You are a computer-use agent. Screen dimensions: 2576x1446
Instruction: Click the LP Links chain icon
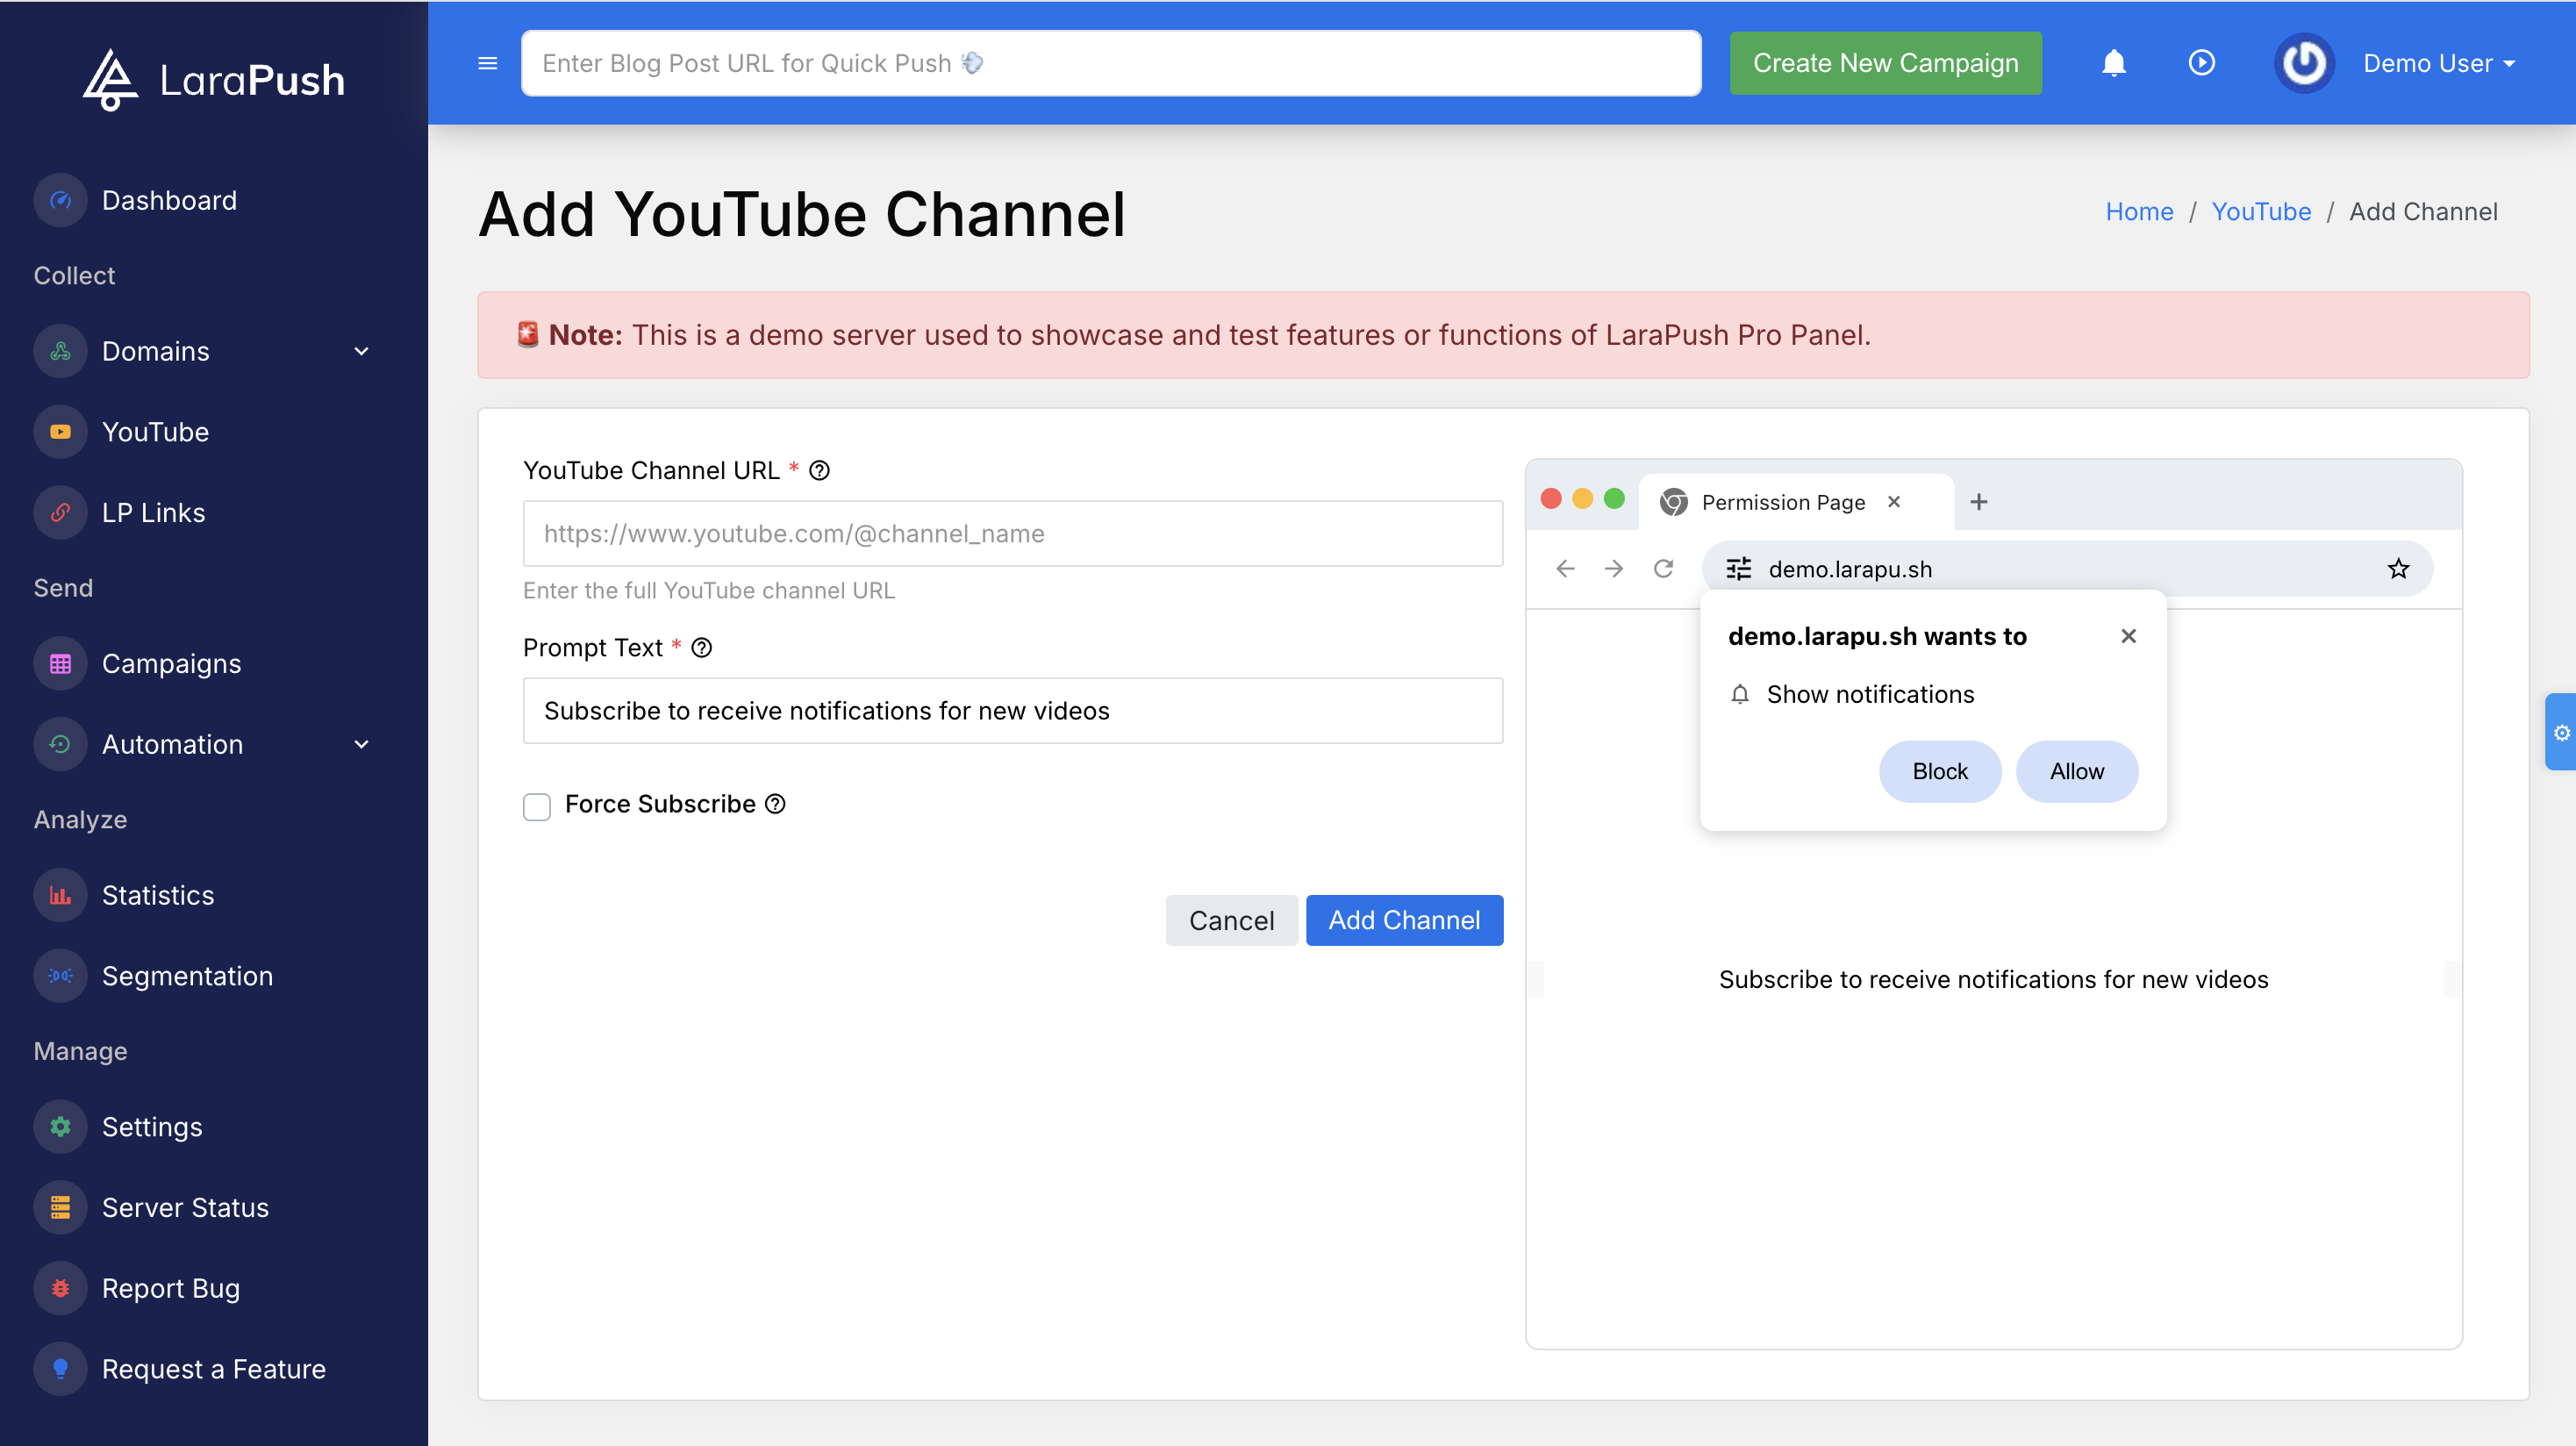(x=60, y=513)
